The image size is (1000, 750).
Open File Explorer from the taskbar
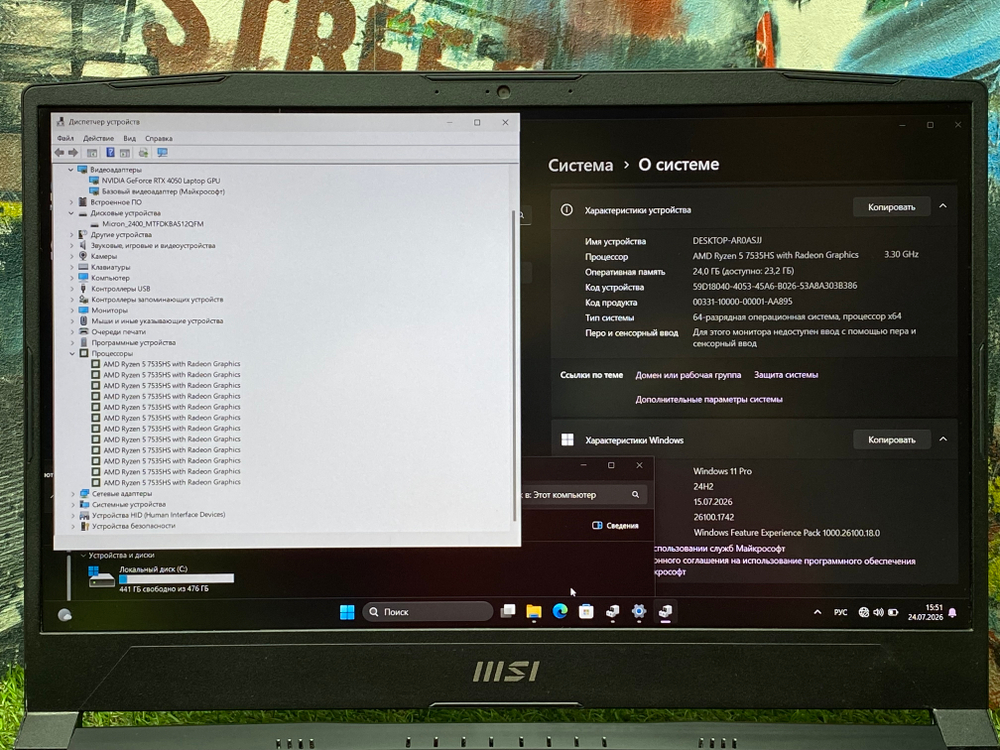[x=534, y=612]
